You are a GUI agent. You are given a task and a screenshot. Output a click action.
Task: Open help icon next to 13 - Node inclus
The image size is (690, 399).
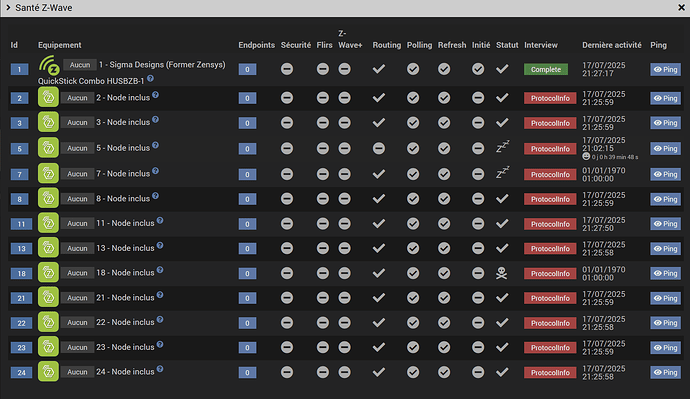pyautogui.click(x=160, y=245)
